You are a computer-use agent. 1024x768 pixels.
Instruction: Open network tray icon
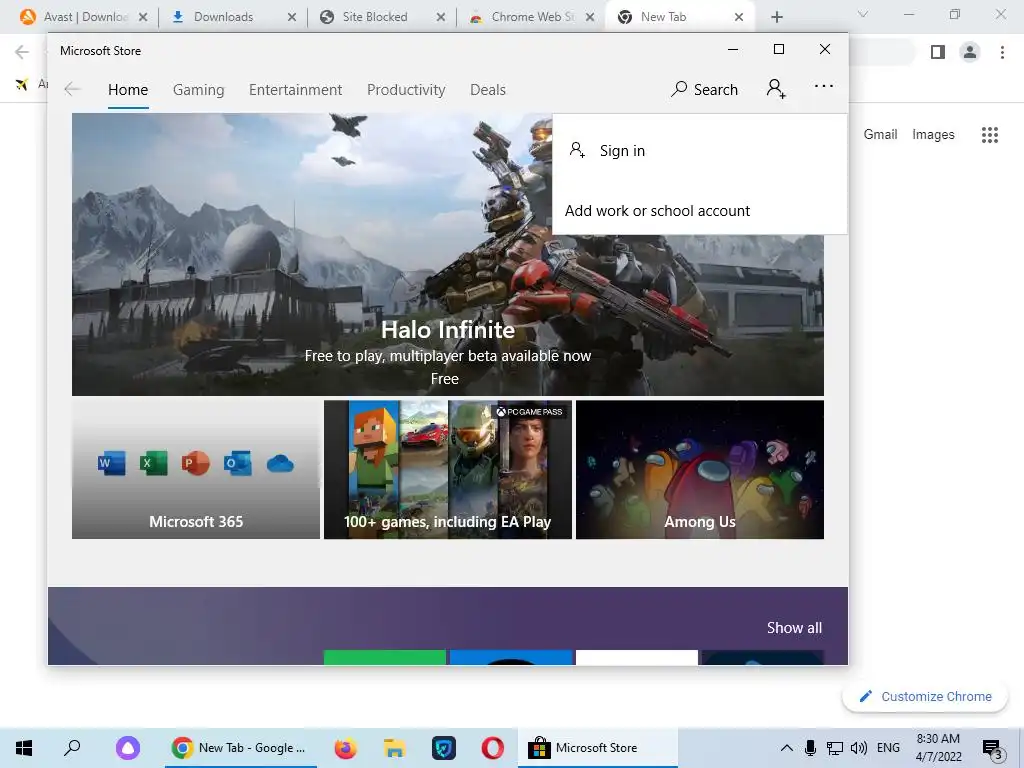pos(835,748)
